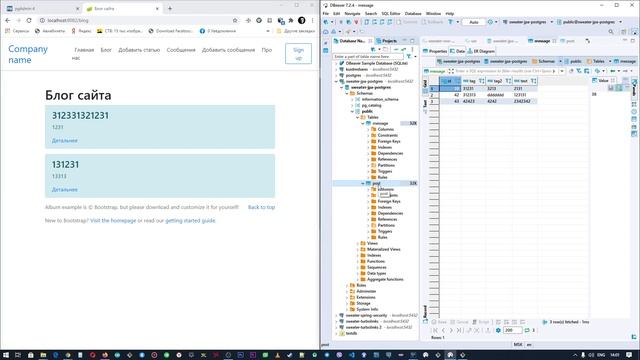Open the filter history dropdown arrow
This screenshot has height=360, width=640.
(562, 71)
